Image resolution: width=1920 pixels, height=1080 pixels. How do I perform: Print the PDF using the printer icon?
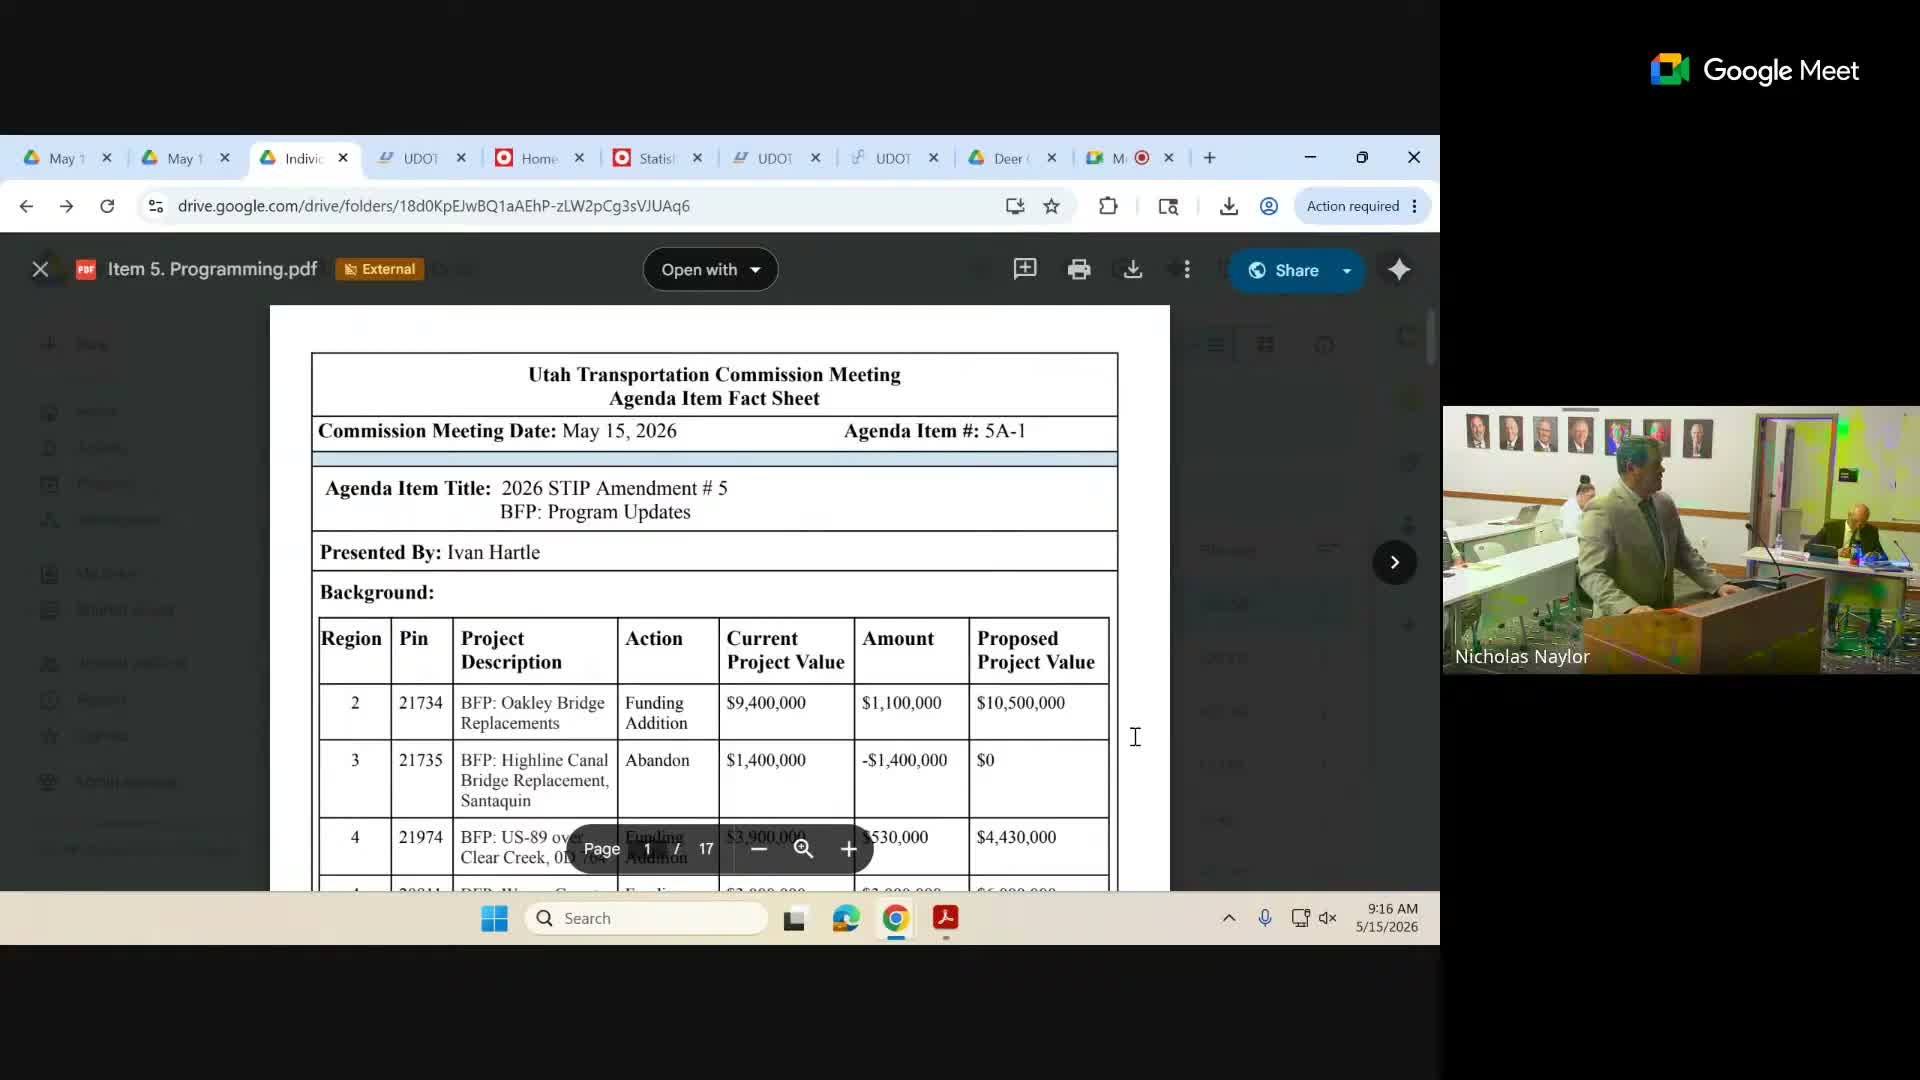pos(1079,269)
